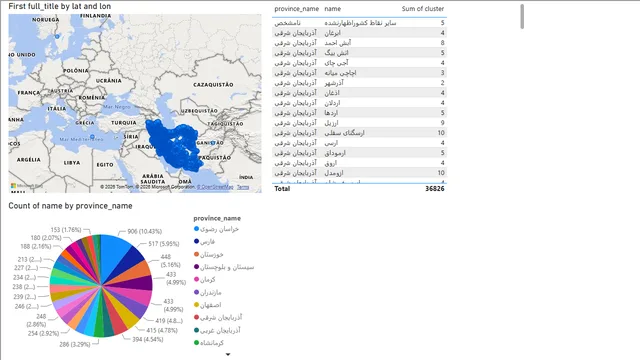Click the 153 (1.76%) data label
Screen dimensions: 640x360
coord(66,230)
